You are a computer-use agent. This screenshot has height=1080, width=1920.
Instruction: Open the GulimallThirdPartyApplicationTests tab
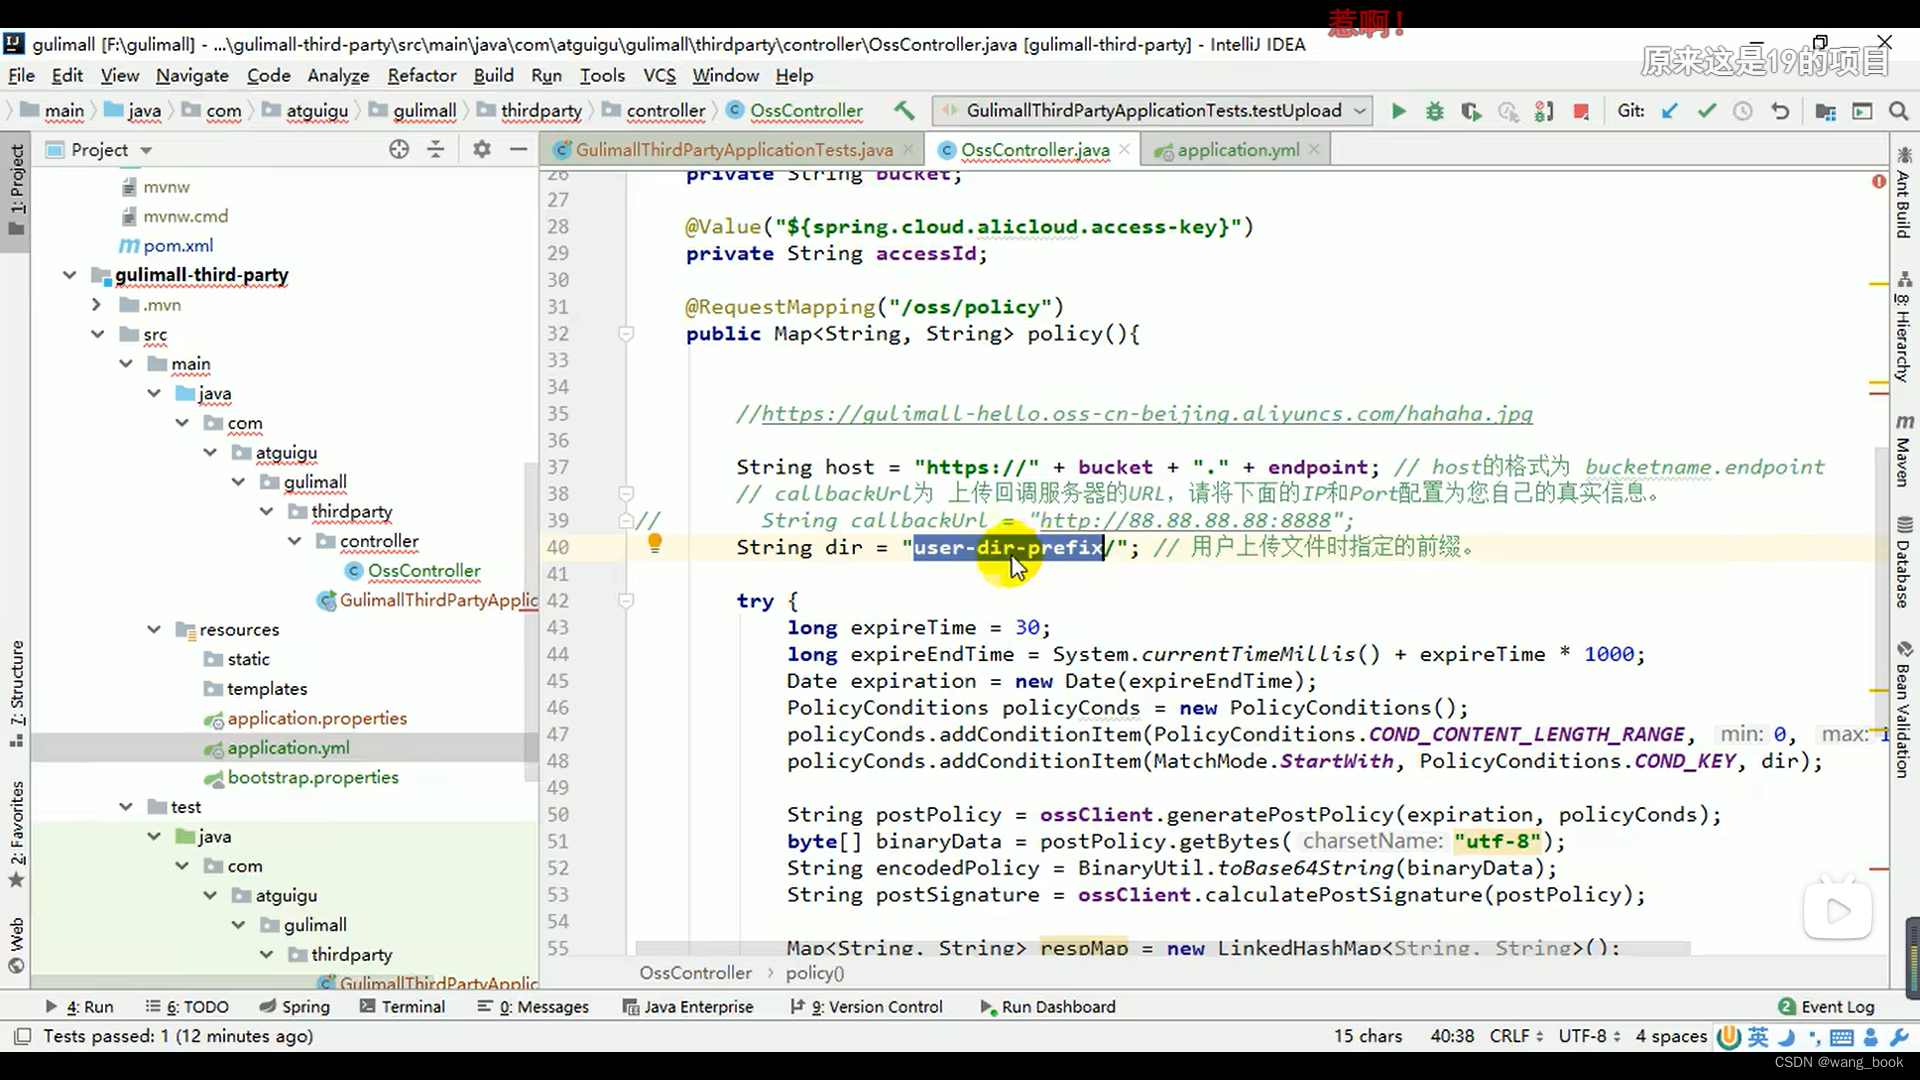coord(729,149)
